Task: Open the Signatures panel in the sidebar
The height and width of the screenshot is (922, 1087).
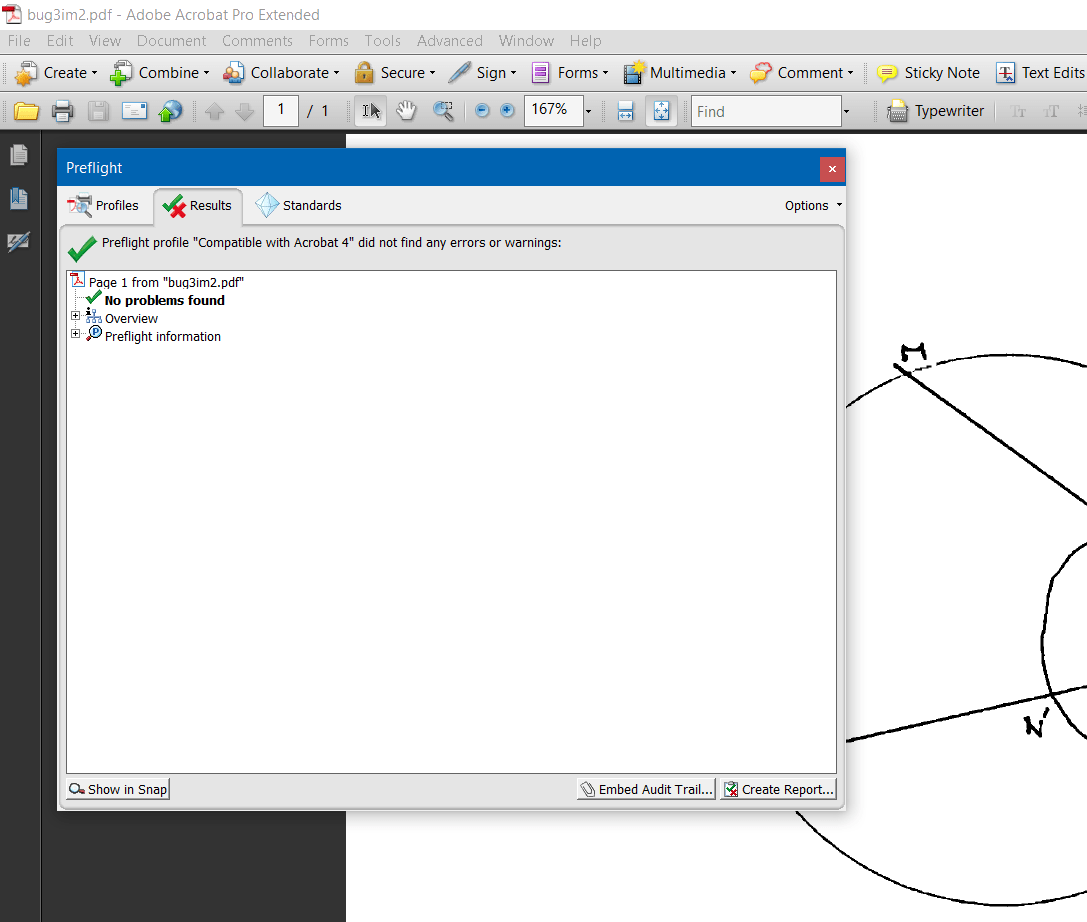Action: click(18, 241)
